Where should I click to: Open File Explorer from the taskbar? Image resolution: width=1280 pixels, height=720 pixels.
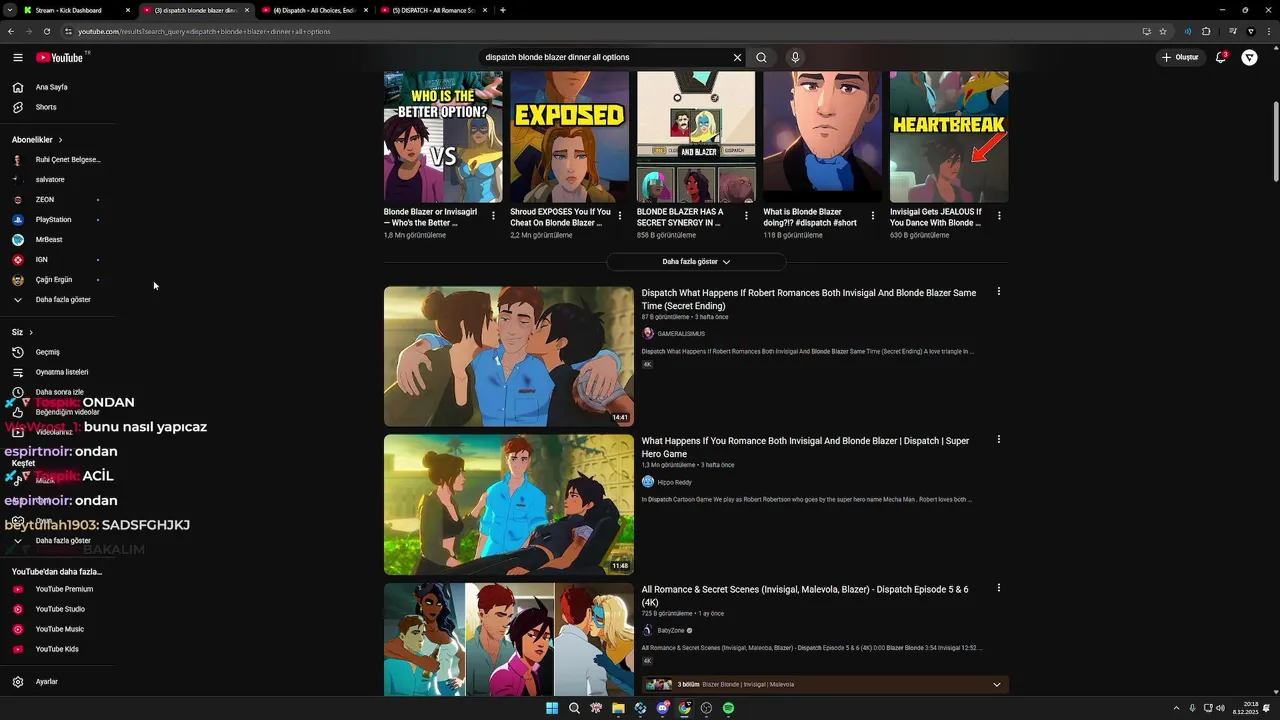click(x=618, y=708)
